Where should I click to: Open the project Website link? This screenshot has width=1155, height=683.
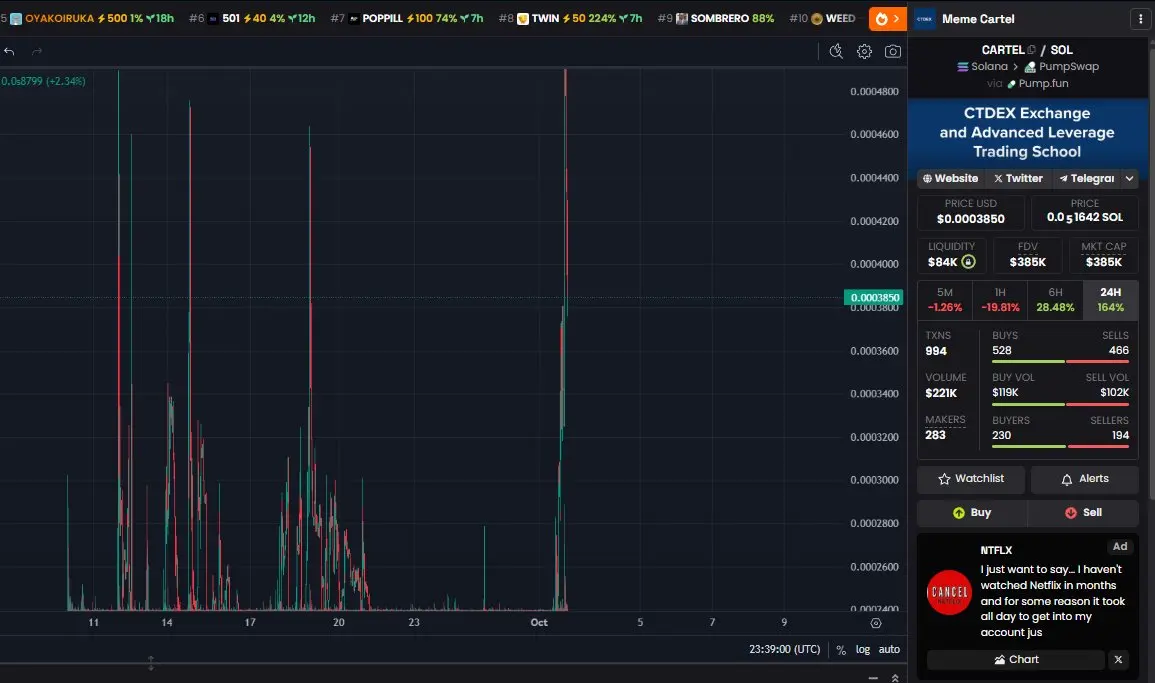click(950, 178)
